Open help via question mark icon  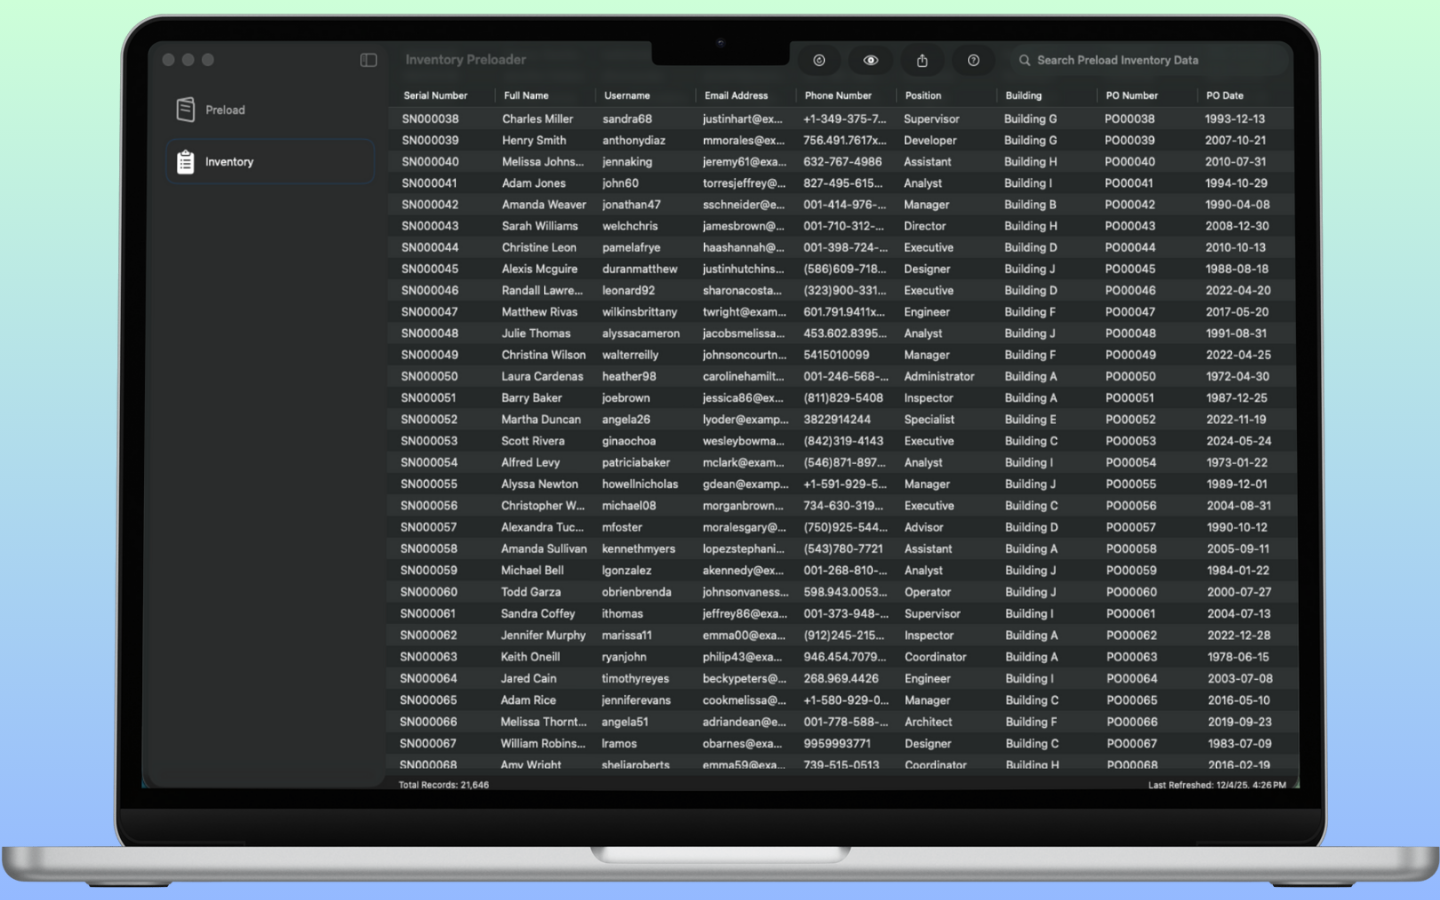click(x=973, y=60)
